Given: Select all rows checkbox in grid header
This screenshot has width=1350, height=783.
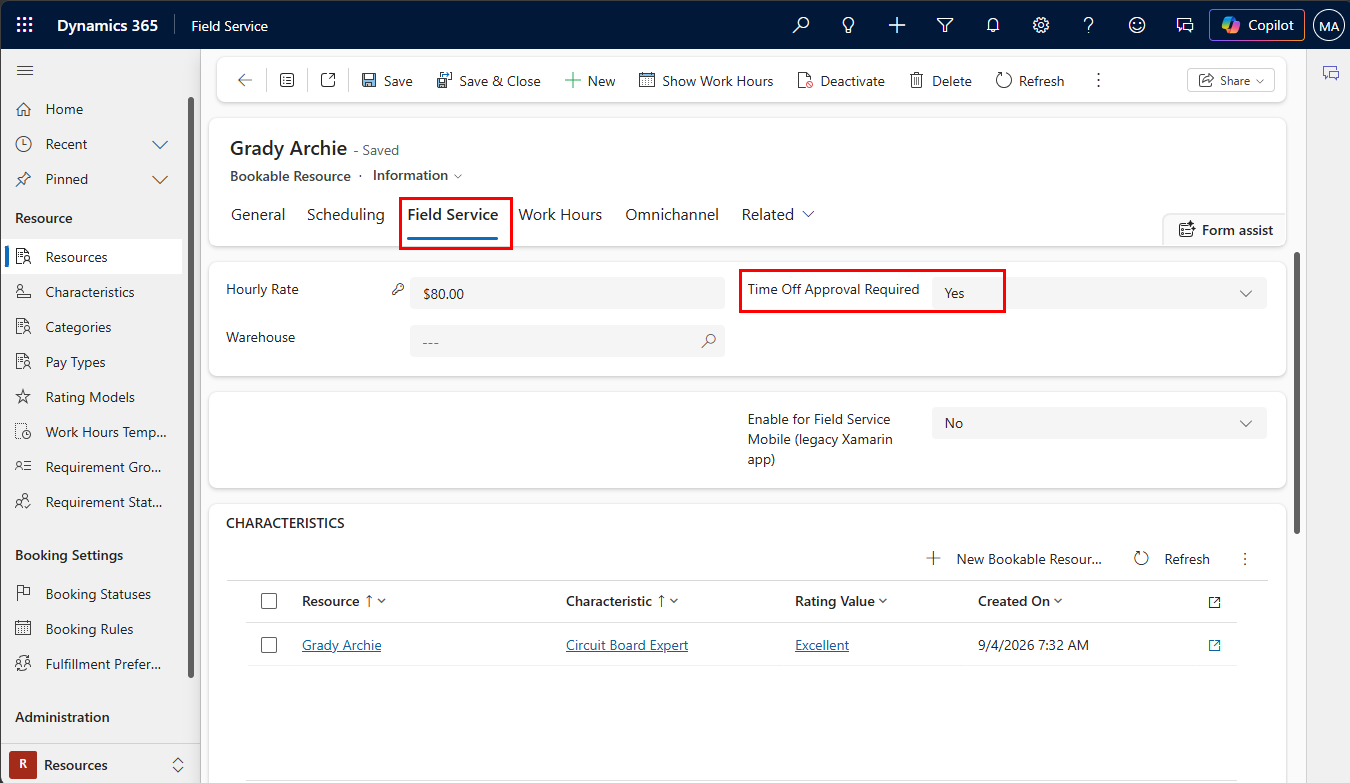Looking at the screenshot, I should 269,601.
